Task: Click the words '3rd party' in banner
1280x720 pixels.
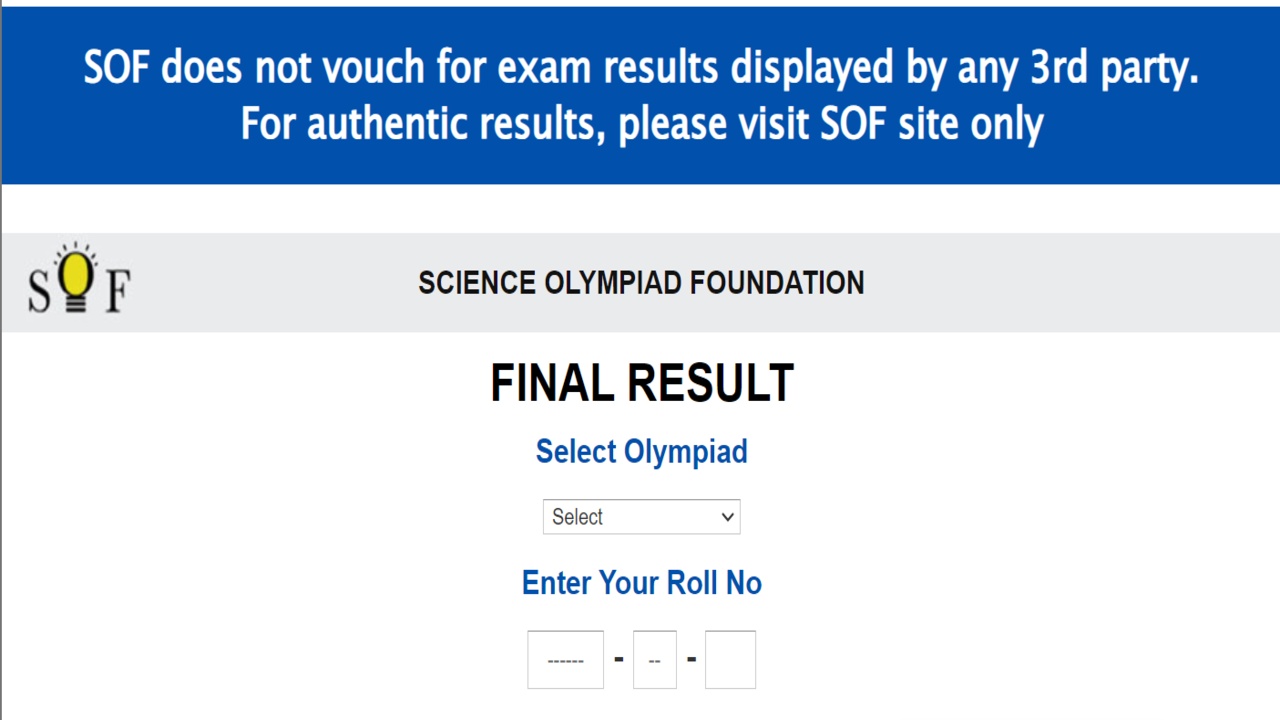Action: click(1114, 68)
